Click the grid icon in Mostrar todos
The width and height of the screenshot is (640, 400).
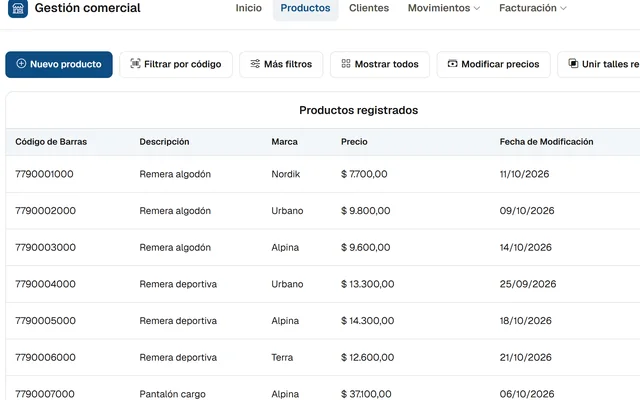click(346, 64)
